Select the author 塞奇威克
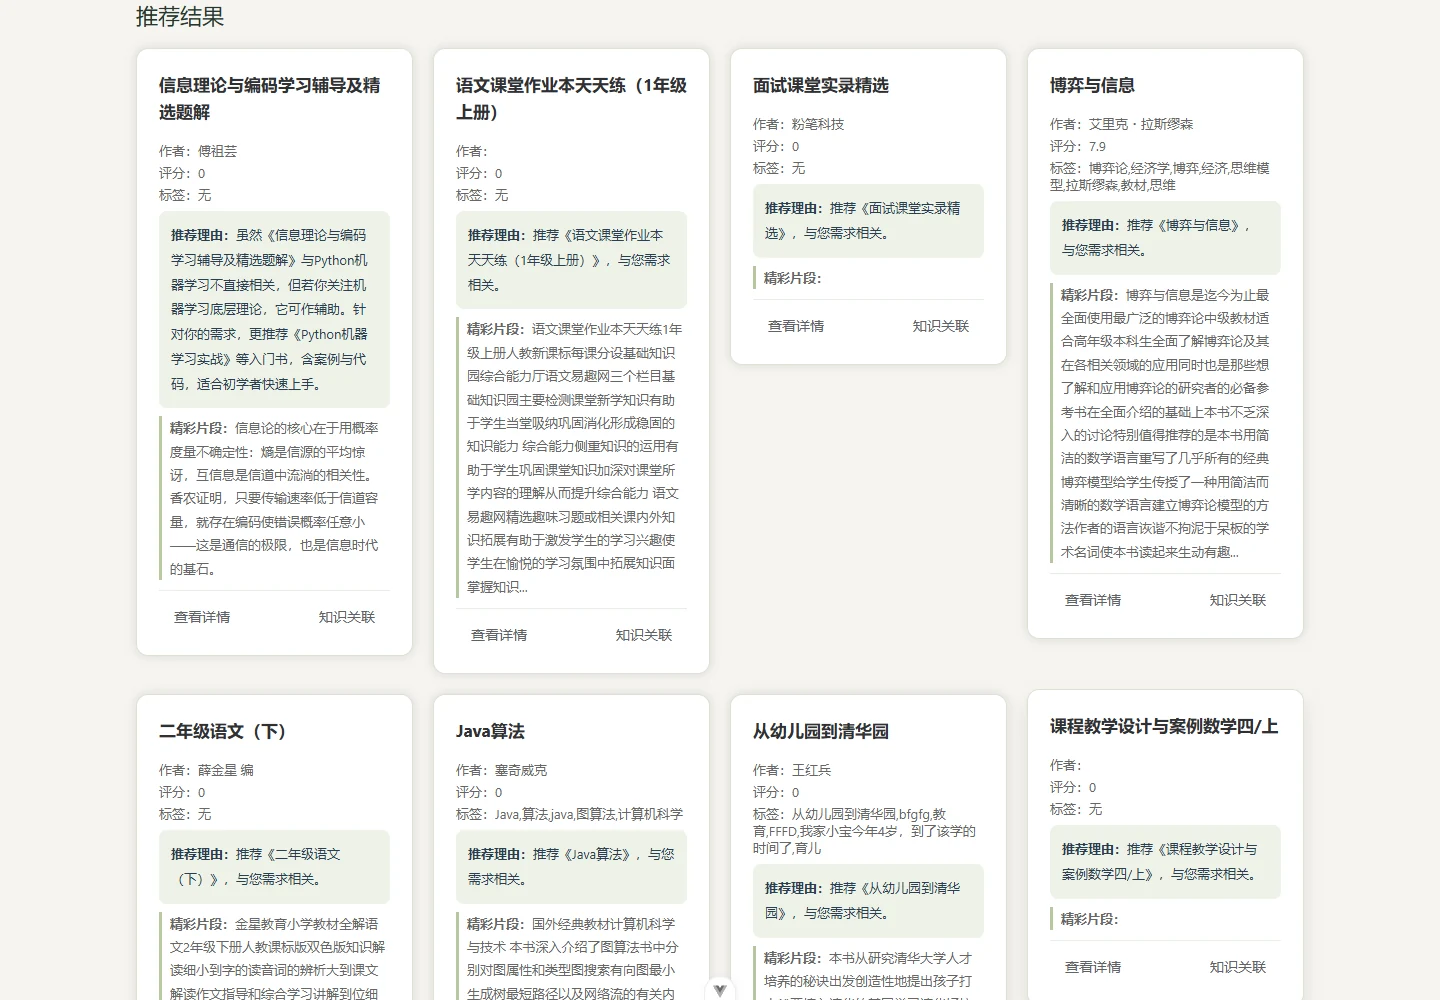Image resolution: width=1440 pixels, height=1000 pixels. pyautogui.click(x=521, y=770)
